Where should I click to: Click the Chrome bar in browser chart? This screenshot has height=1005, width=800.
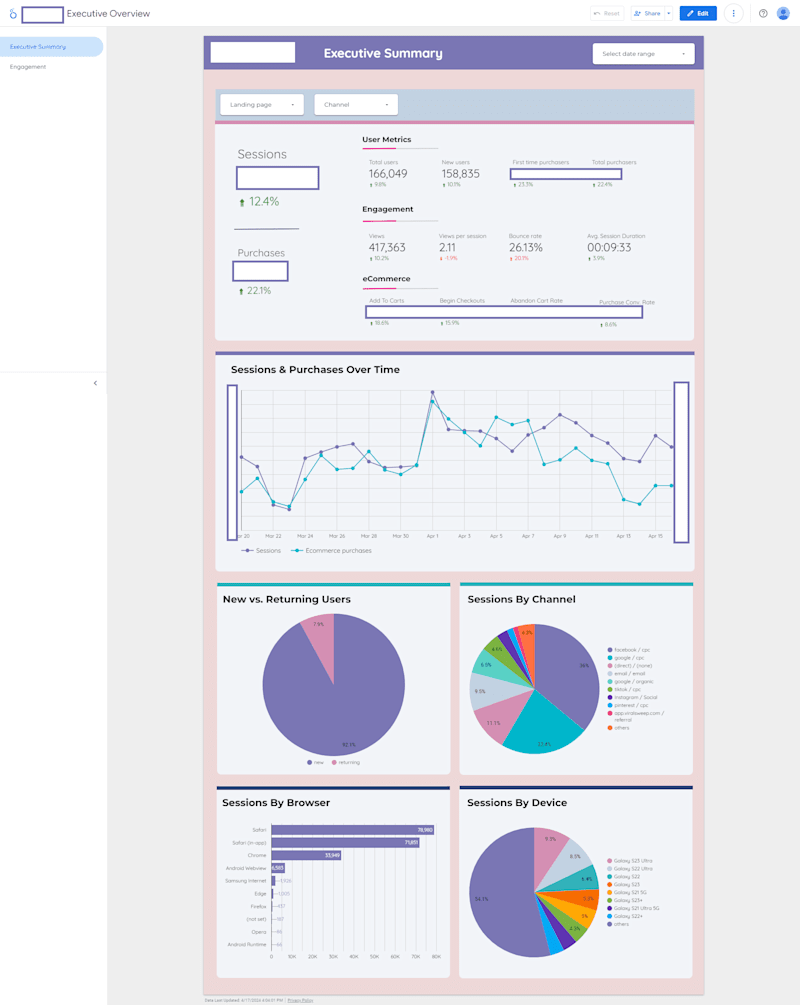point(306,856)
